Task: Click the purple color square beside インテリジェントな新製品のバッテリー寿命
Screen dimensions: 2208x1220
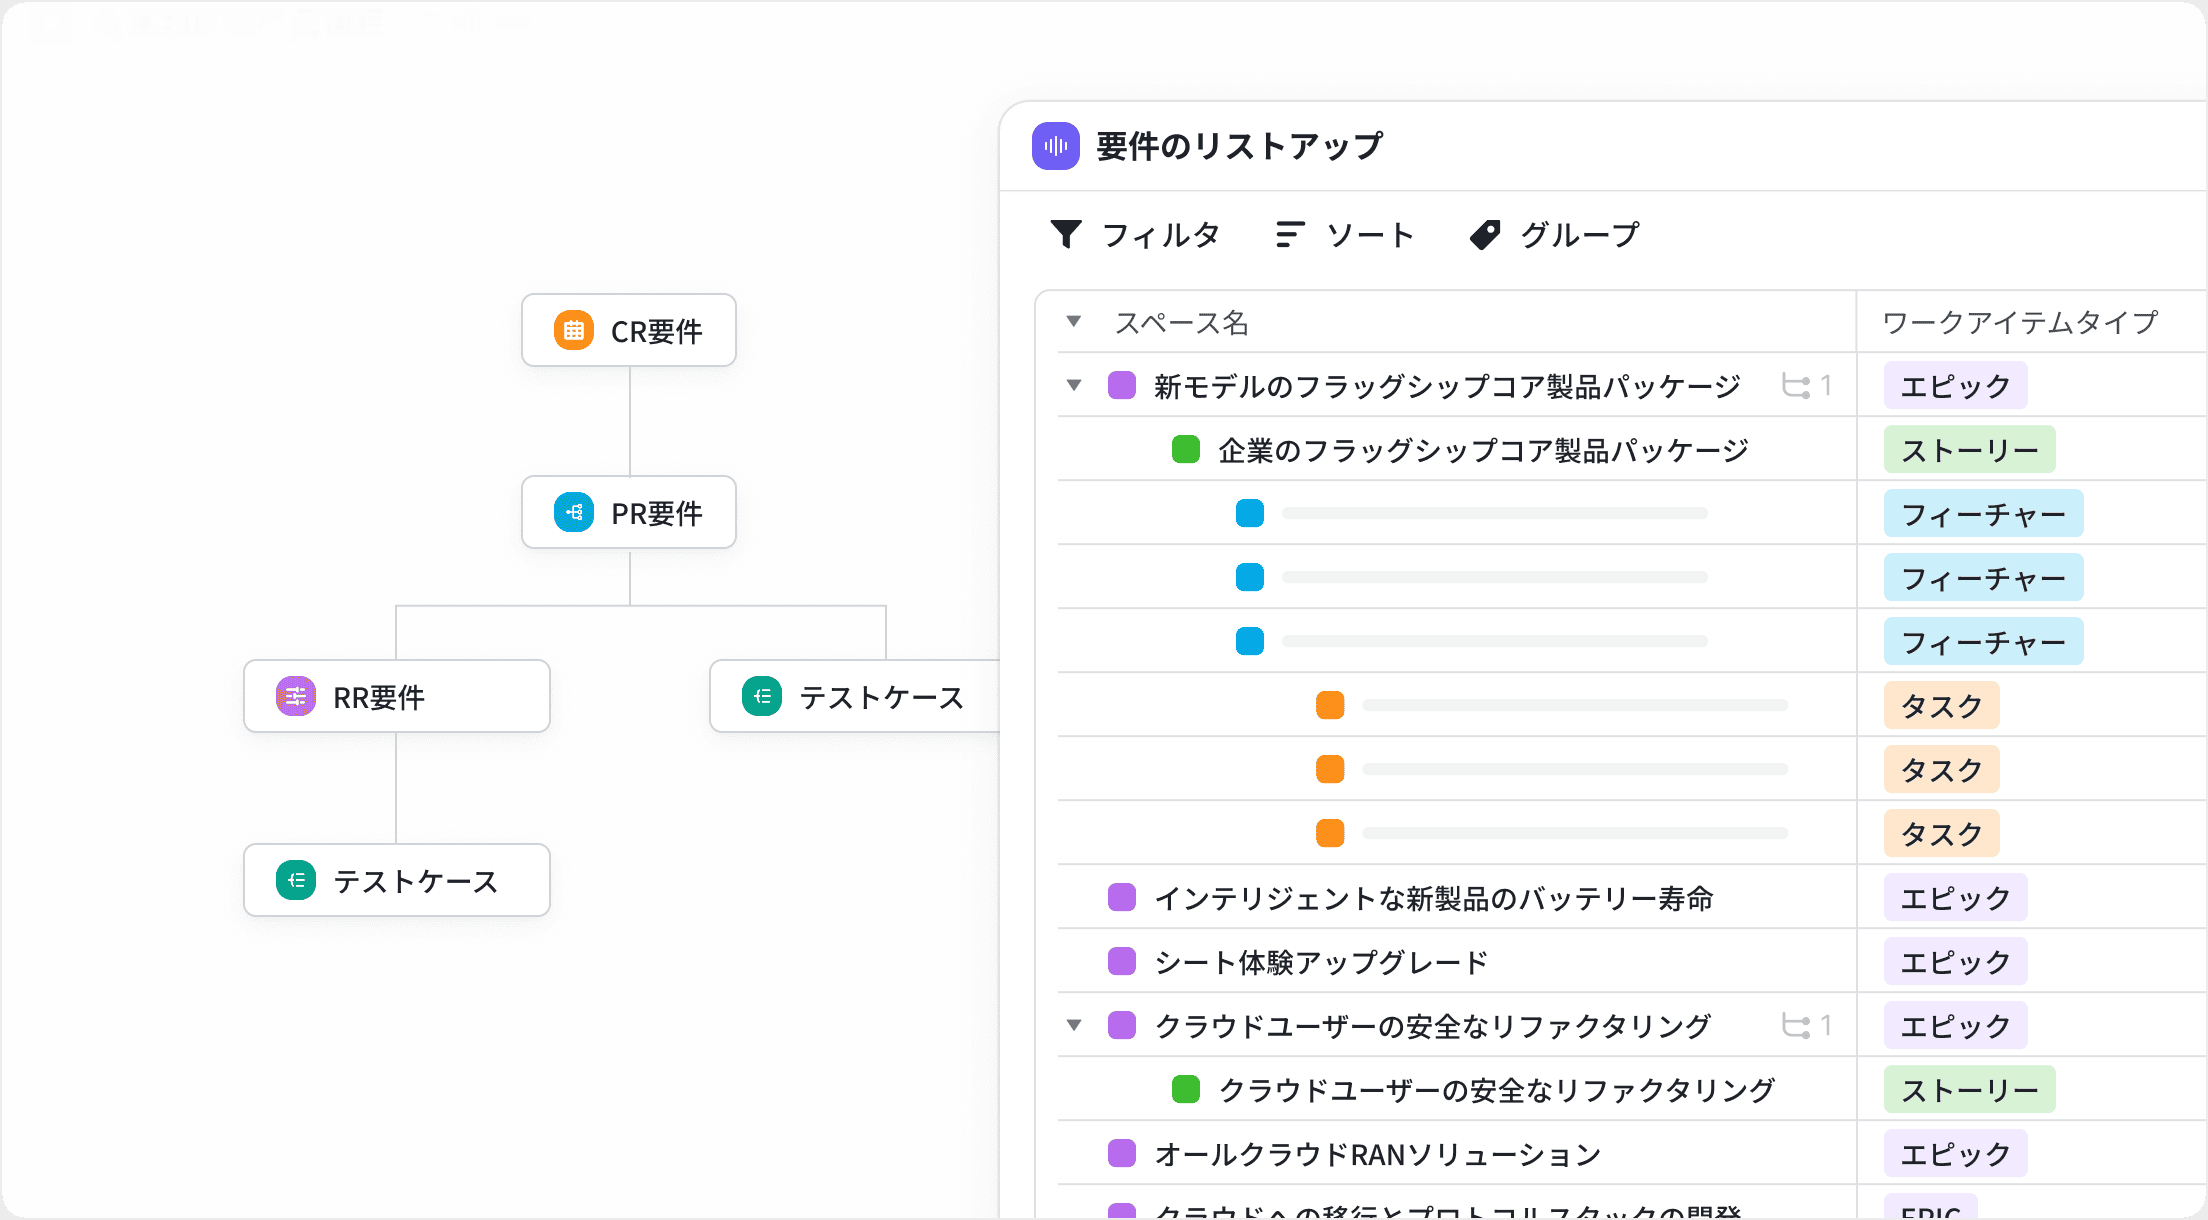Action: [1121, 897]
